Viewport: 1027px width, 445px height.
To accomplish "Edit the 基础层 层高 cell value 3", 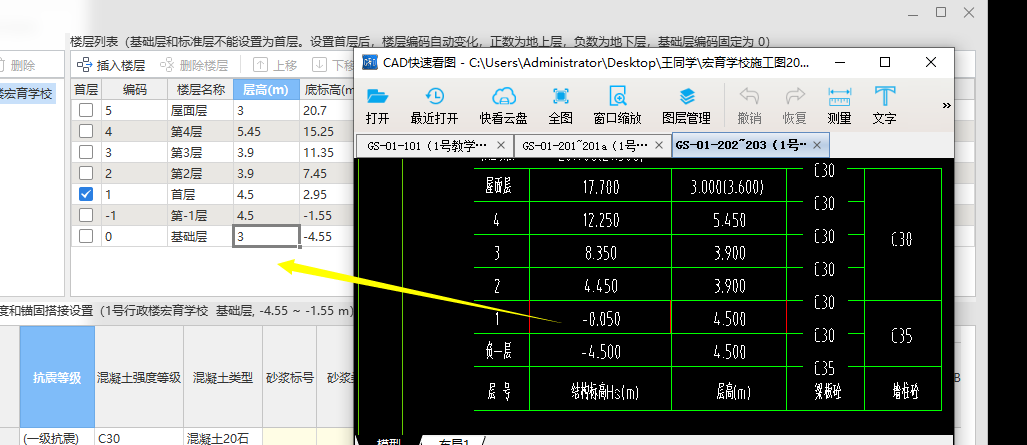I will 267,236.
